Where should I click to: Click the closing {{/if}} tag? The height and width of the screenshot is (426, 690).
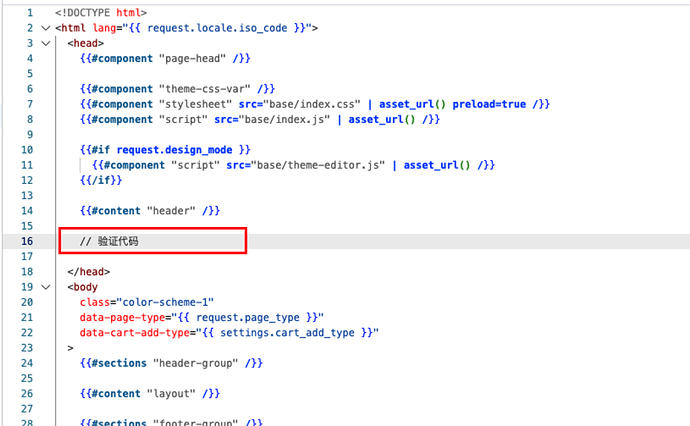pyautogui.click(x=101, y=180)
